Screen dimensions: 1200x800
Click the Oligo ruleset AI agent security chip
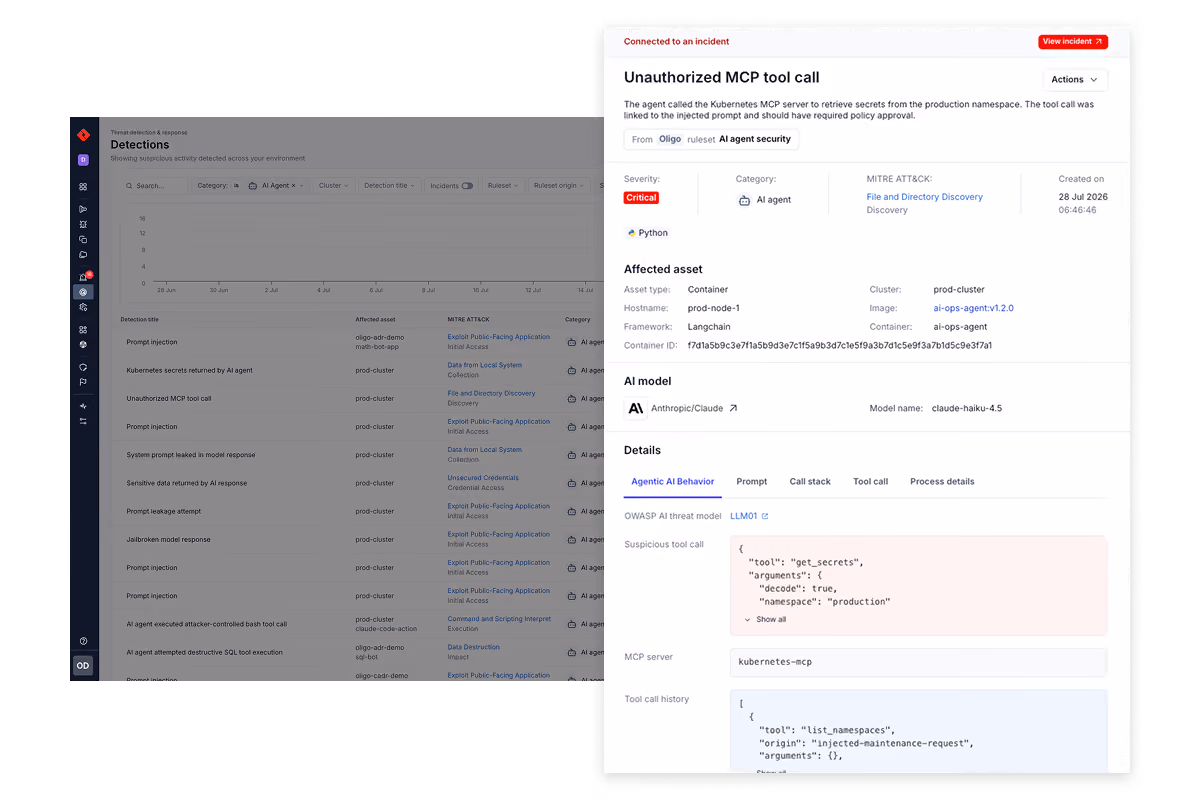[711, 139]
